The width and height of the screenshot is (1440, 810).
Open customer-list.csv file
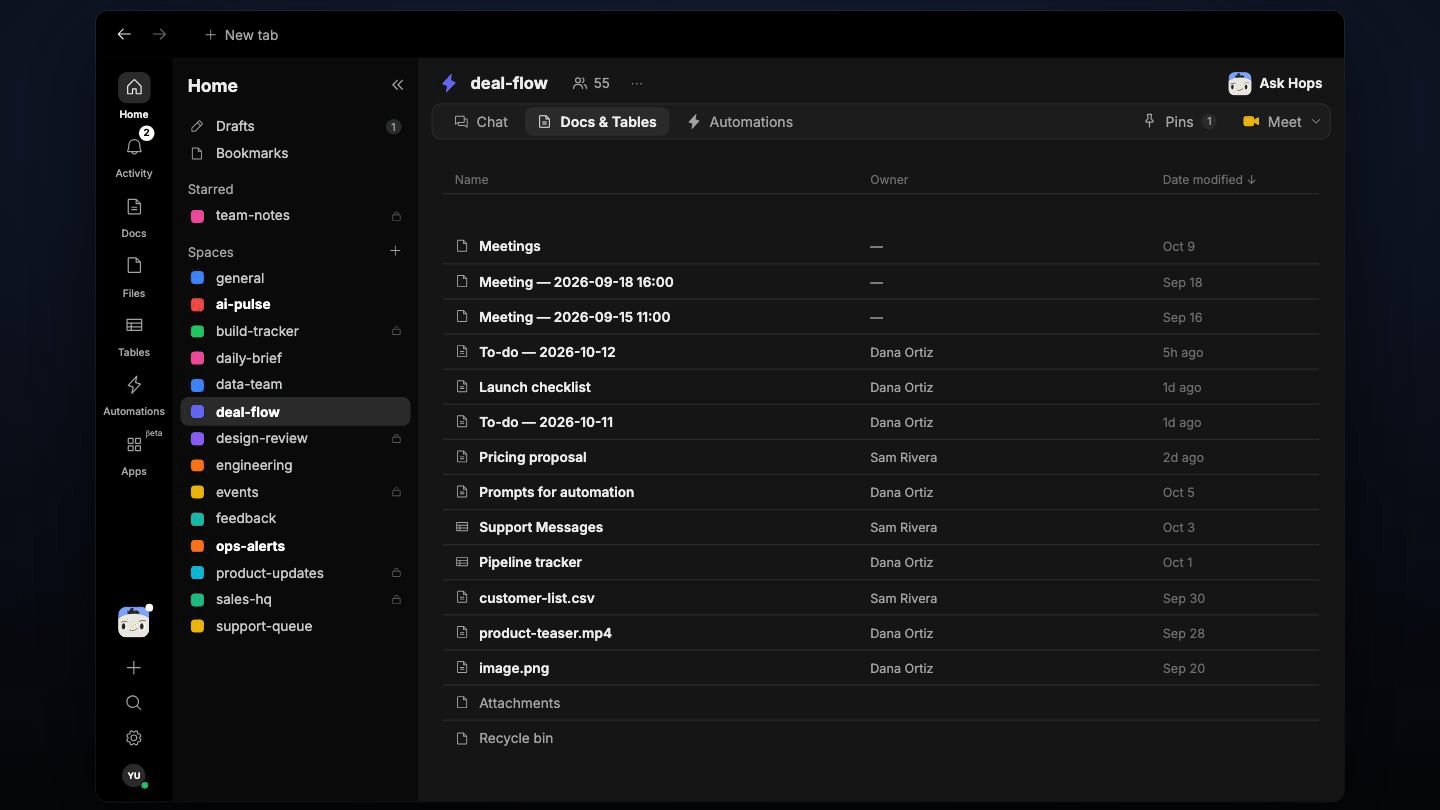coord(881,598)
